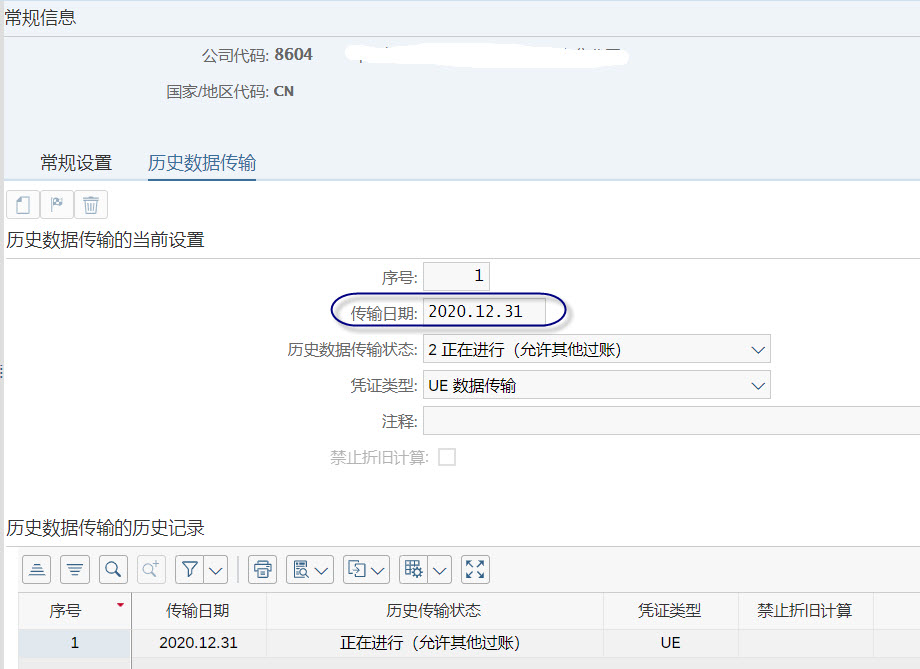
Task: Click the 历史传输状态 column header
Action: click(434, 611)
